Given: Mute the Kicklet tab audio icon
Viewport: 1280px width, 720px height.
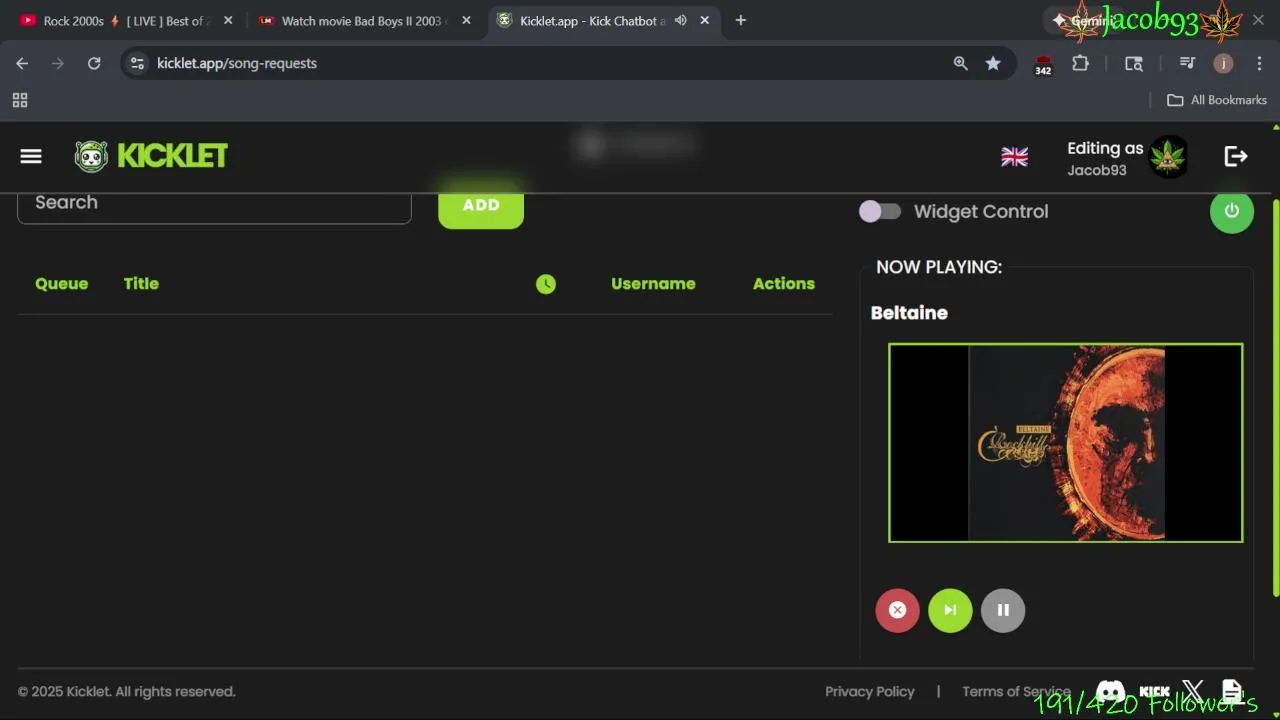Looking at the screenshot, I should (x=680, y=20).
